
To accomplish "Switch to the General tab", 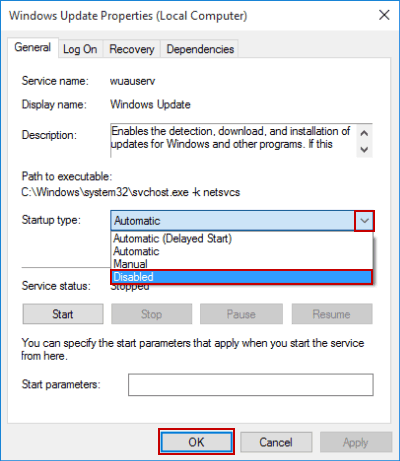I will pyautogui.click(x=33, y=48).
